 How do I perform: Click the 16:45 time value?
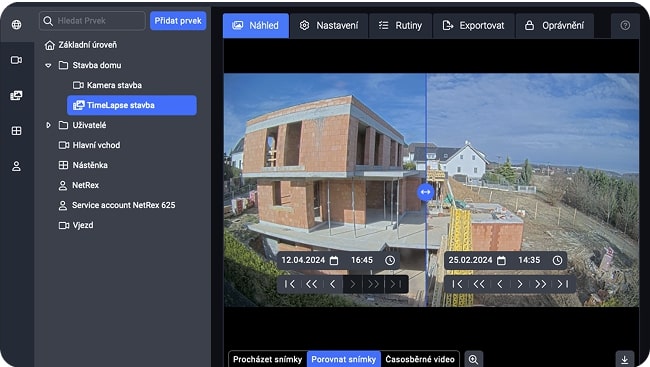pos(362,260)
